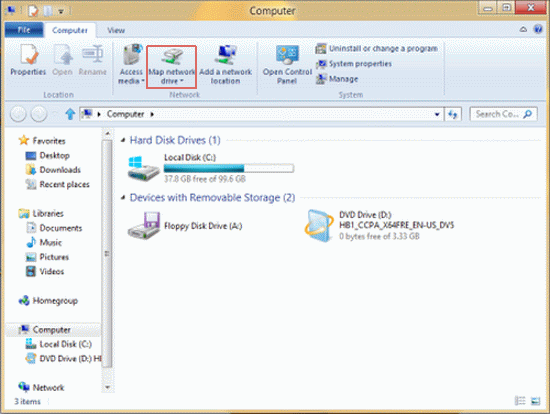Refresh the address bar location

pyautogui.click(x=453, y=114)
